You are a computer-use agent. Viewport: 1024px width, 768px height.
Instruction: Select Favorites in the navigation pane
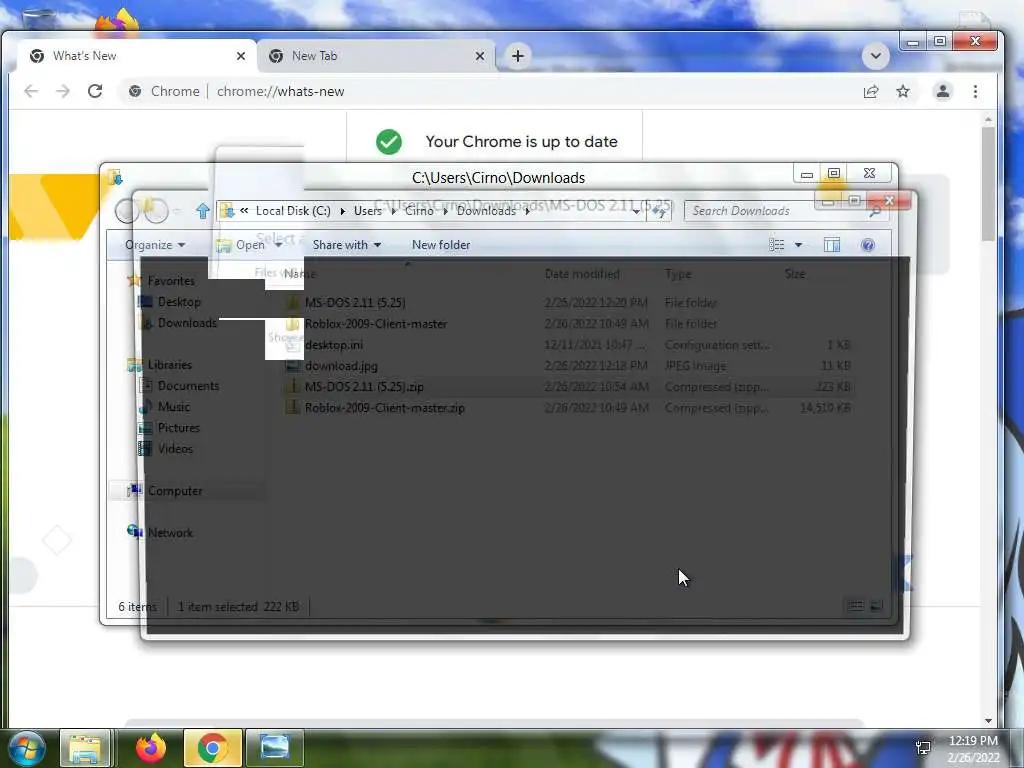pyautogui.click(x=170, y=281)
